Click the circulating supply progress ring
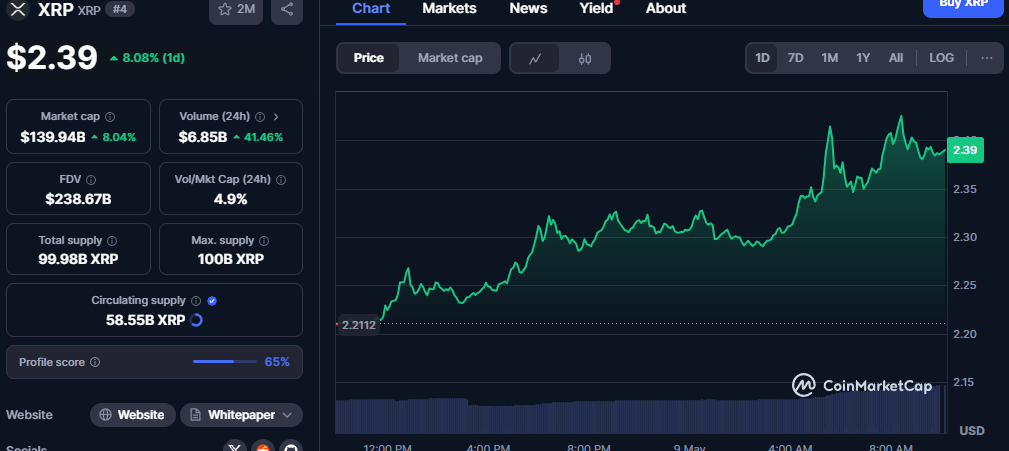This screenshot has height=451, width=1009. [196, 320]
